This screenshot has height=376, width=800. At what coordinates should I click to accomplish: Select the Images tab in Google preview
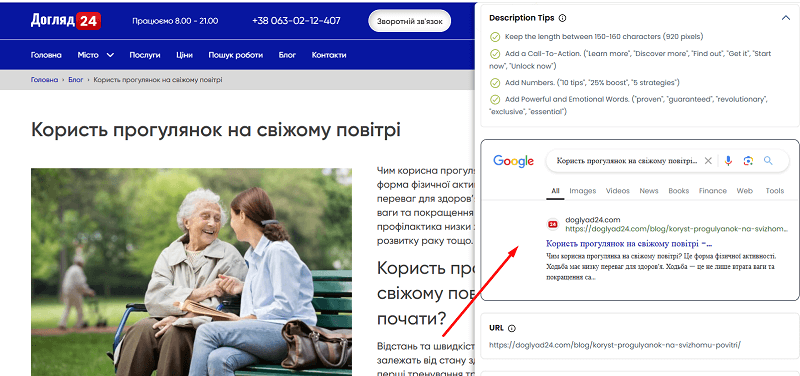pyautogui.click(x=583, y=191)
